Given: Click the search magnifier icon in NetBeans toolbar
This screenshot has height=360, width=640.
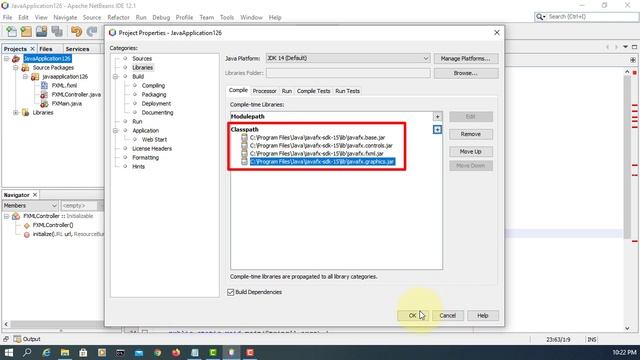Looking at the screenshot, I should [540, 17].
